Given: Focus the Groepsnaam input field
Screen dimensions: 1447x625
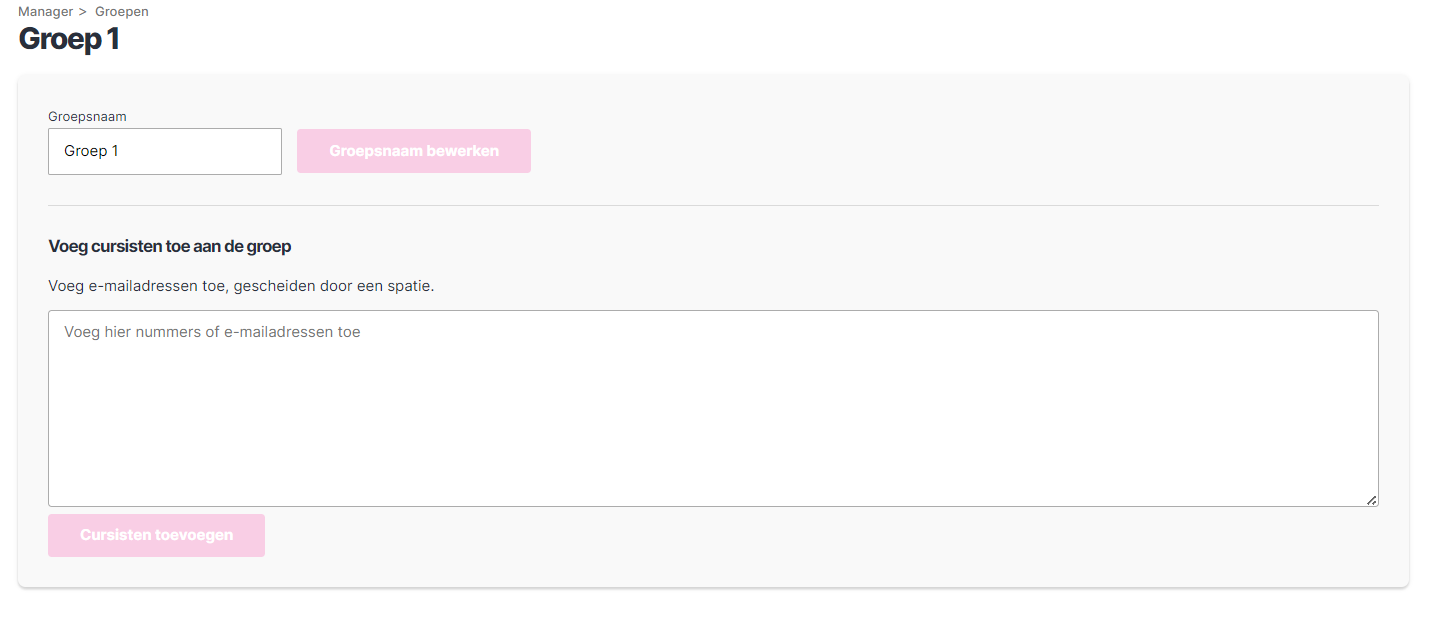Looking at the screenshot, I should (164, 151).
